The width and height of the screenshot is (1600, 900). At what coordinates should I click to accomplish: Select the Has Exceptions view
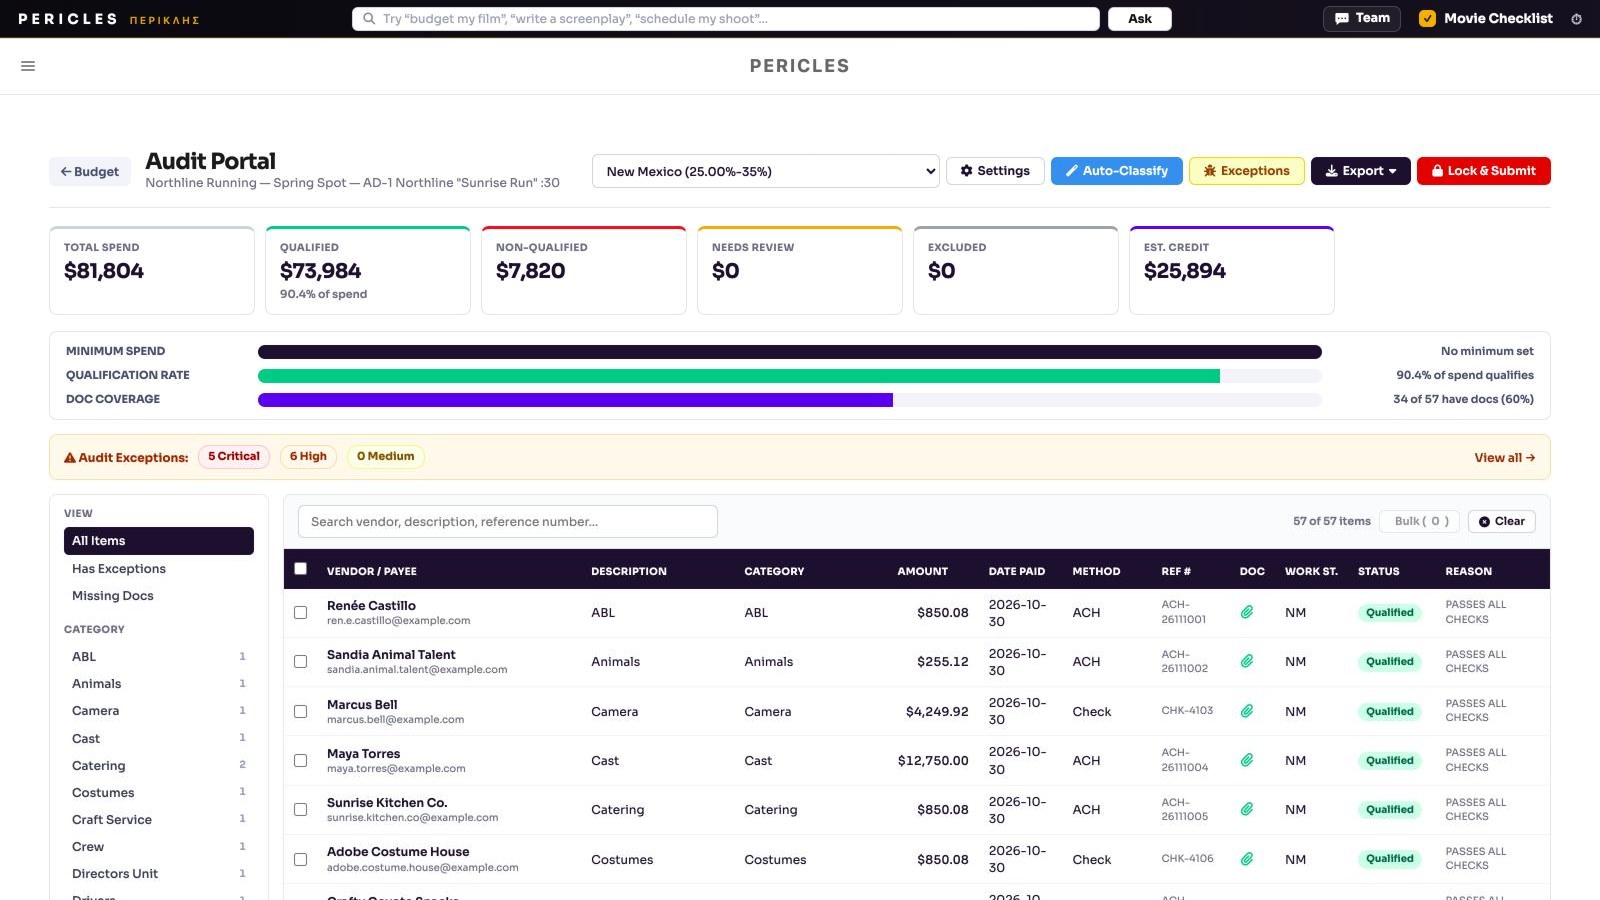pos(159,569)
